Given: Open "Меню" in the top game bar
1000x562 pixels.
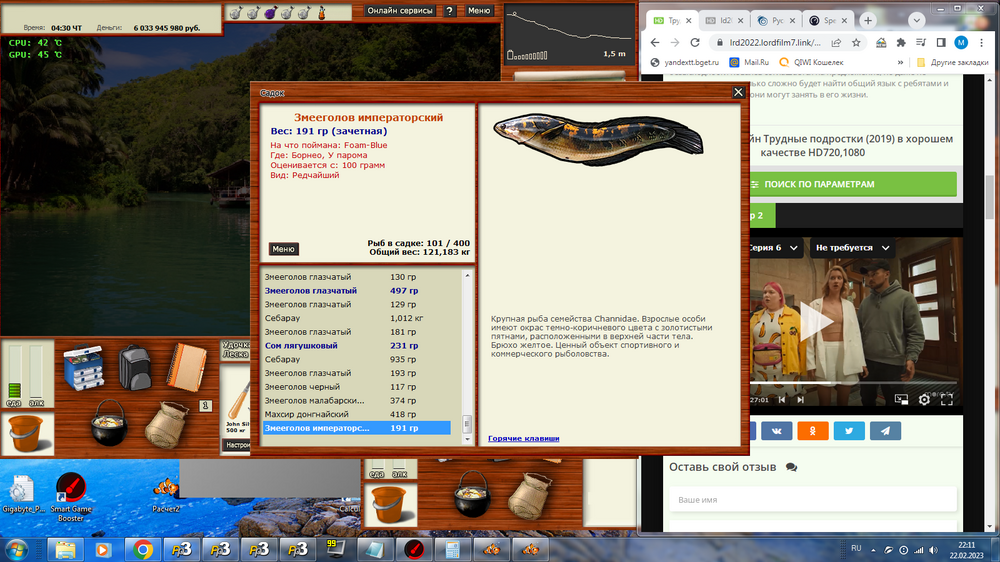Looking at the screenshot, I should click(x=479, y=11).
